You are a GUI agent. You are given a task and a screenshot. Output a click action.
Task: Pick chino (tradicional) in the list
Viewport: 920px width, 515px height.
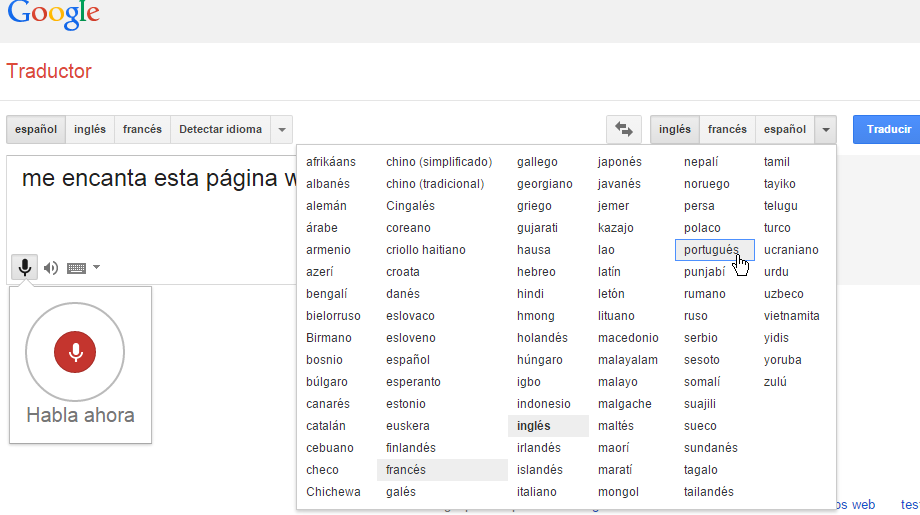[x=435, y=184]
